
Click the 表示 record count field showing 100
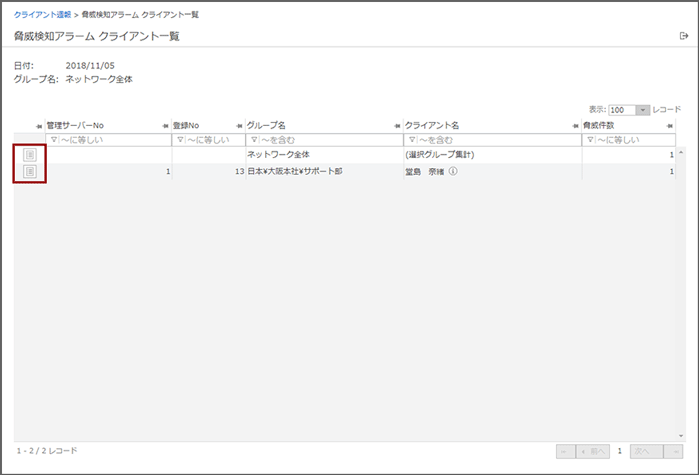coord(622,110)
